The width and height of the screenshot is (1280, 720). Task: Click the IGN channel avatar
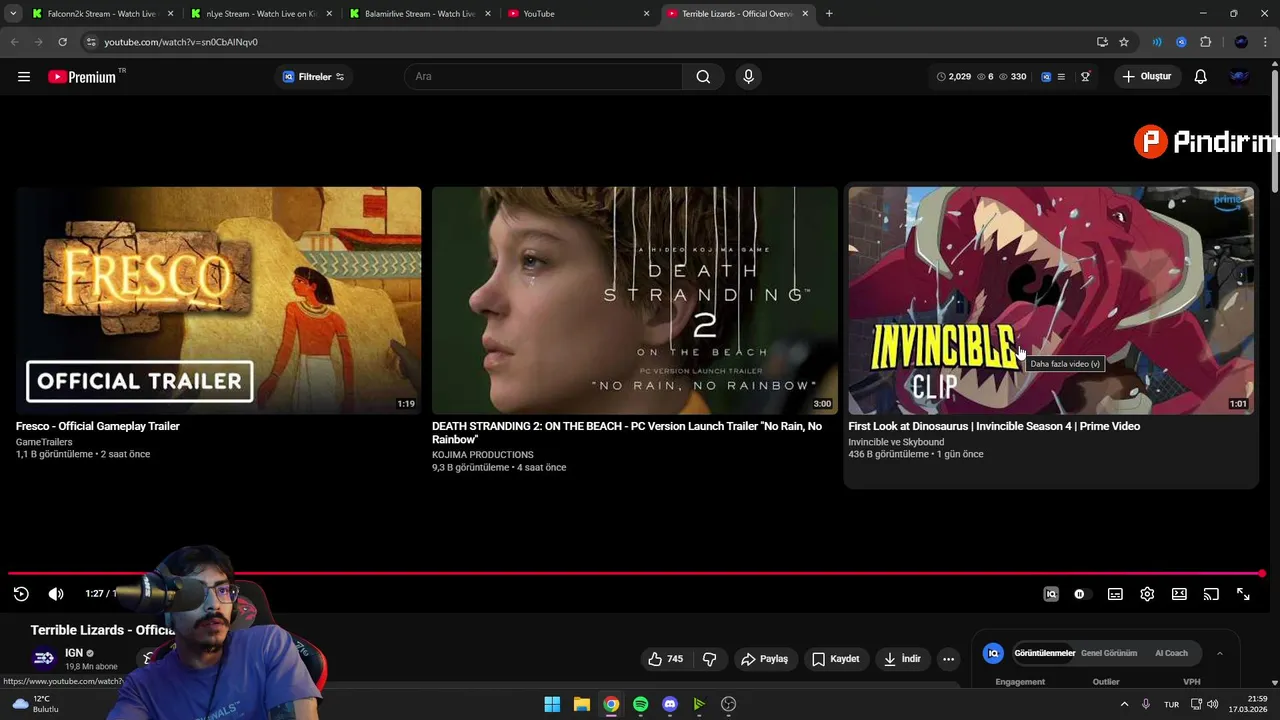pyautogui.click(x=43, y=657)
